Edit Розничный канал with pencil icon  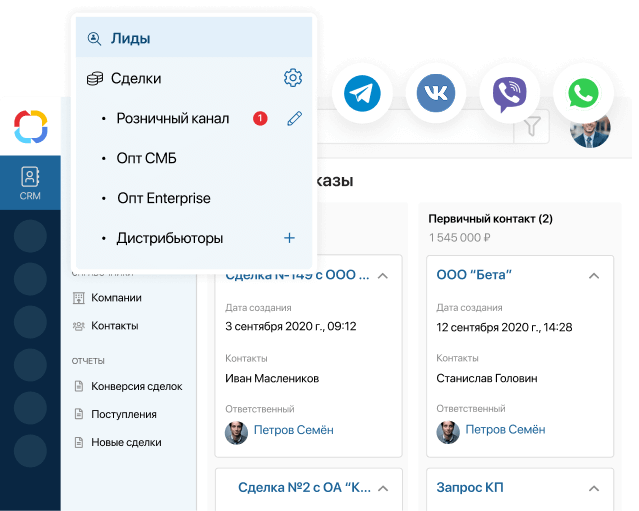point(294,119)
